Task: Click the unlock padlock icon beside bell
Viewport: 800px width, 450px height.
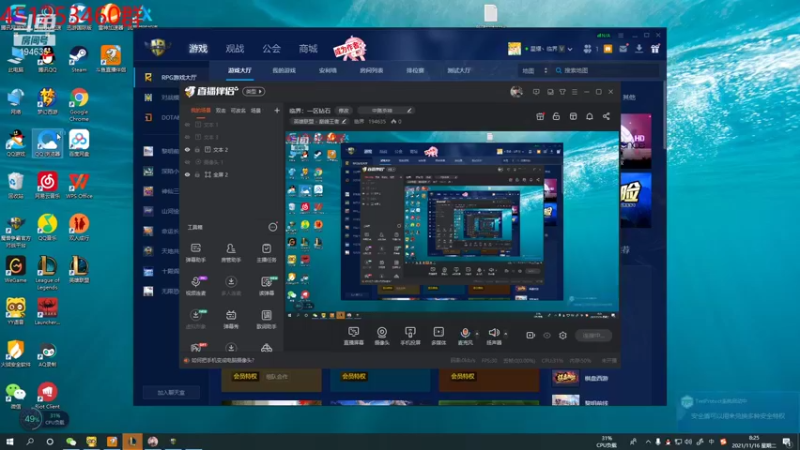Action: click(x=556, y=116)
